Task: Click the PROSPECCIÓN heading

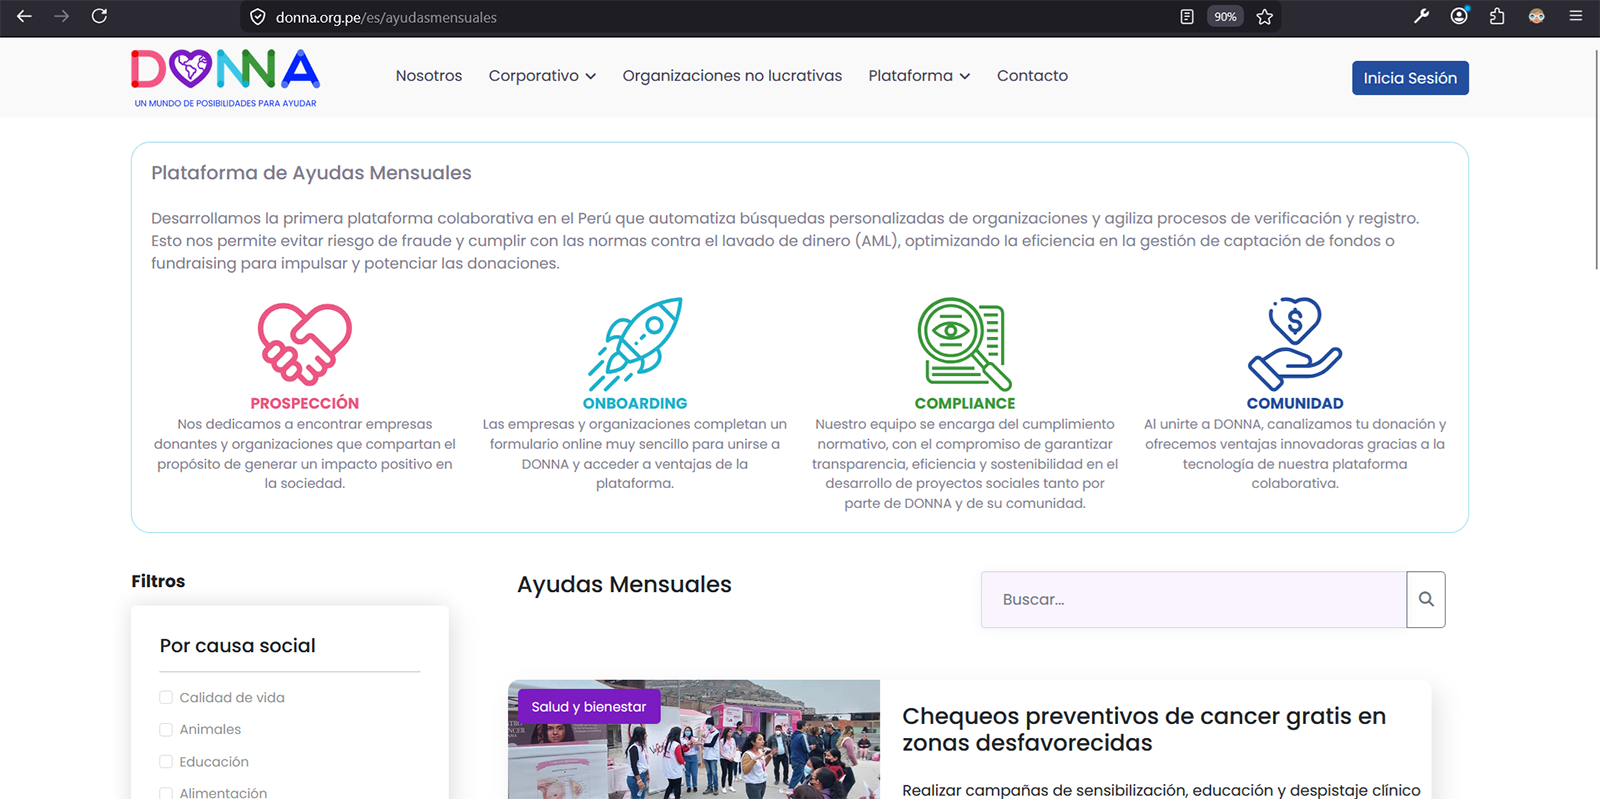Action: click(305, 403)
